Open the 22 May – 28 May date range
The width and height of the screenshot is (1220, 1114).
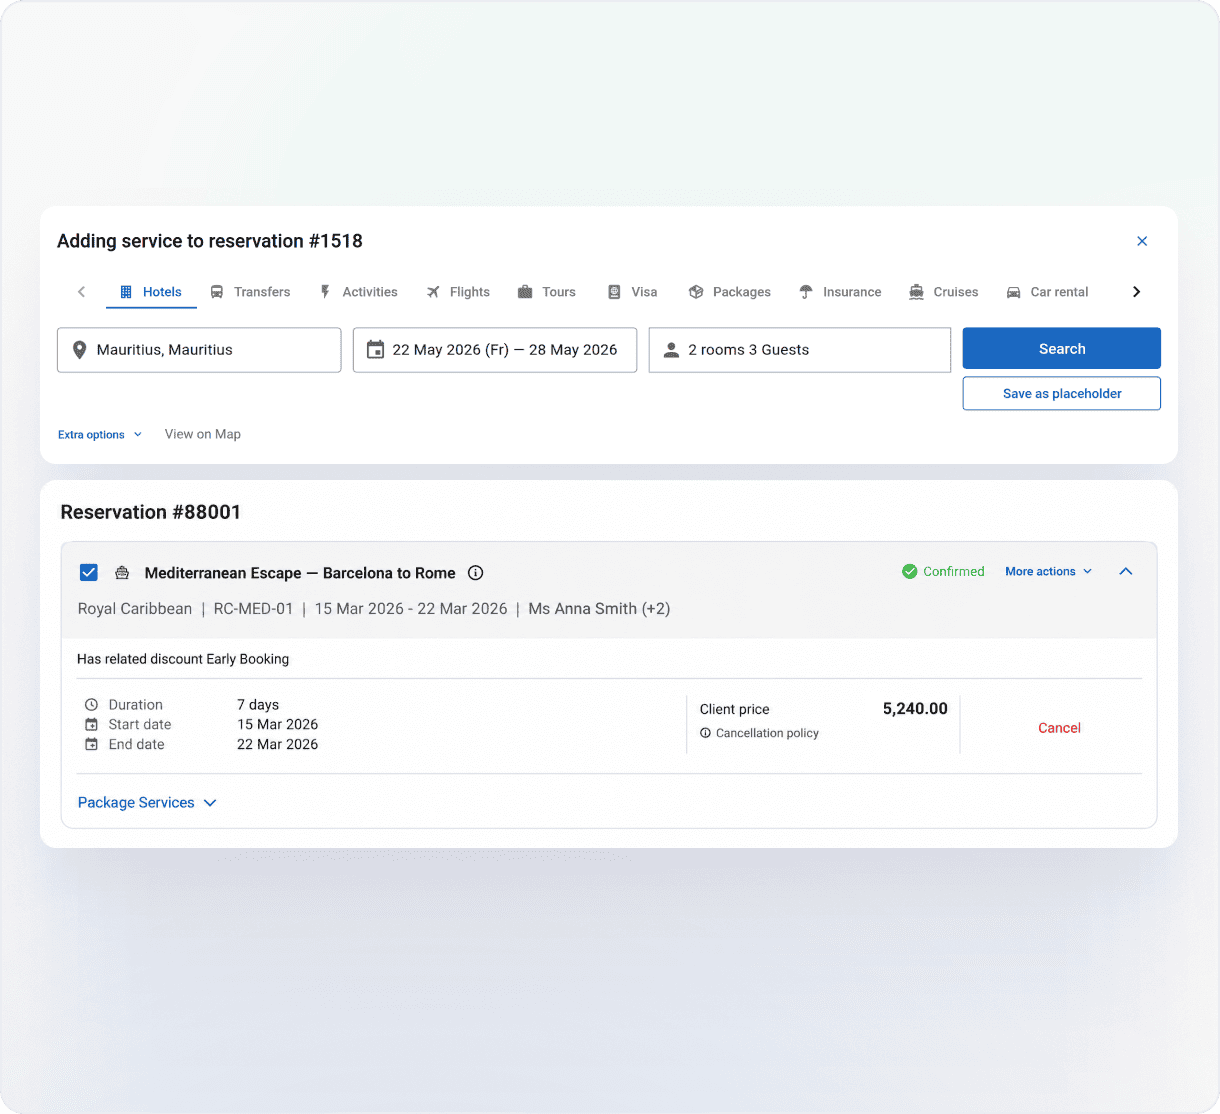click(495, 350)
